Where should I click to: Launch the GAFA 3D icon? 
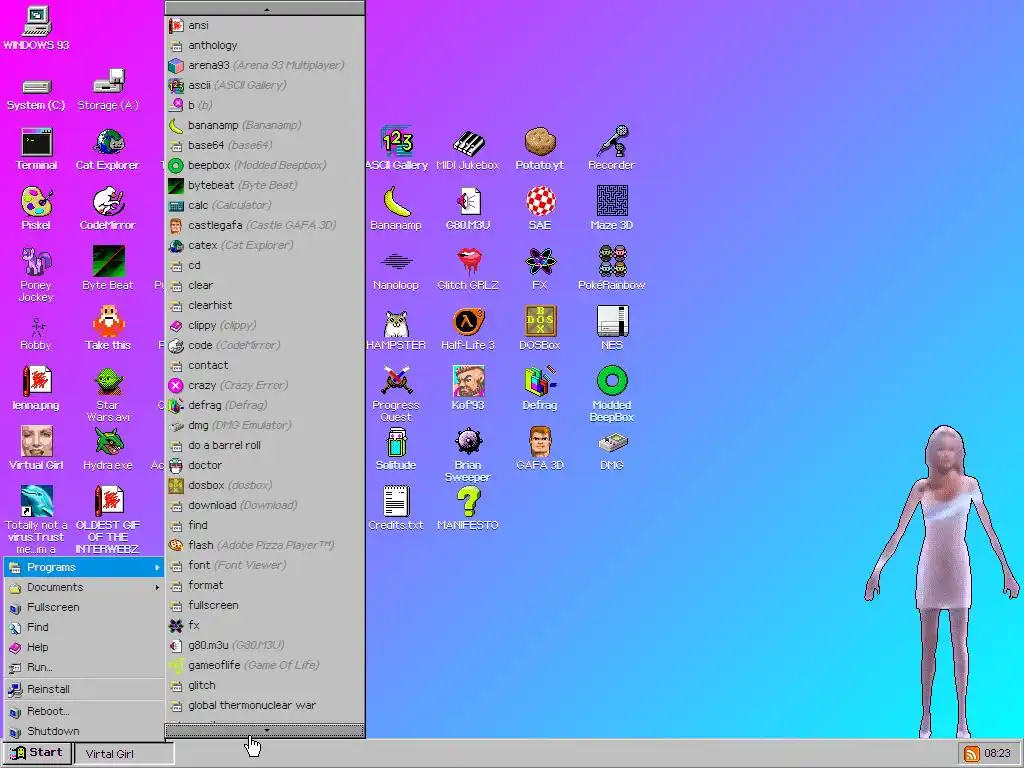pos(539,449)
